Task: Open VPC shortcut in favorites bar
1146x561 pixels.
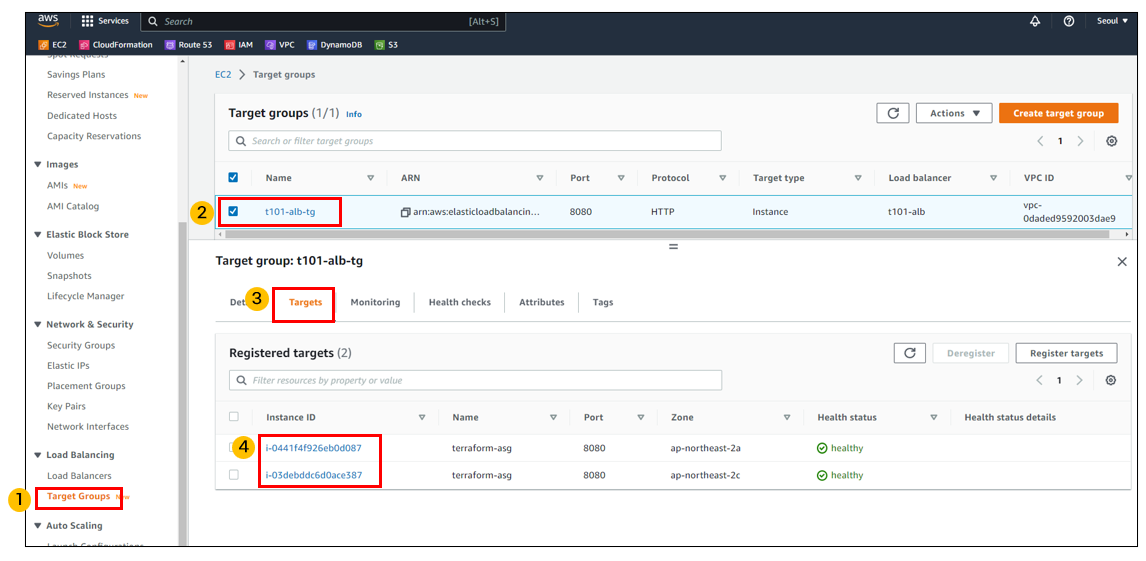Action: 280,45
